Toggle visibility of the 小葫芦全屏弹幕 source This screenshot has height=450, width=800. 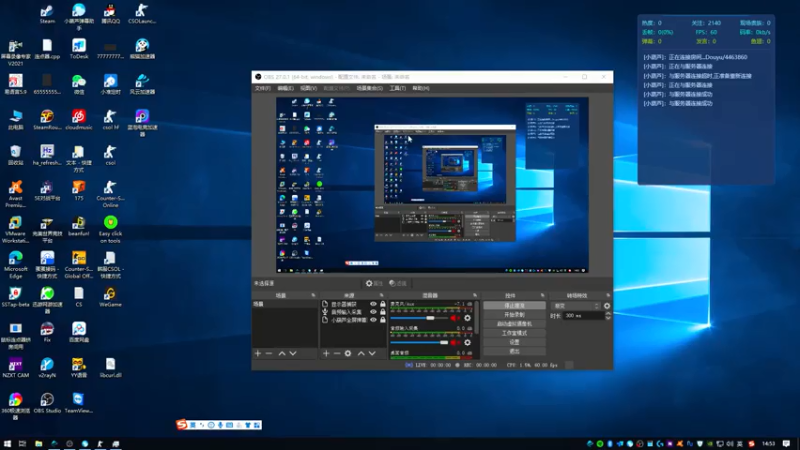pos(373,320)
